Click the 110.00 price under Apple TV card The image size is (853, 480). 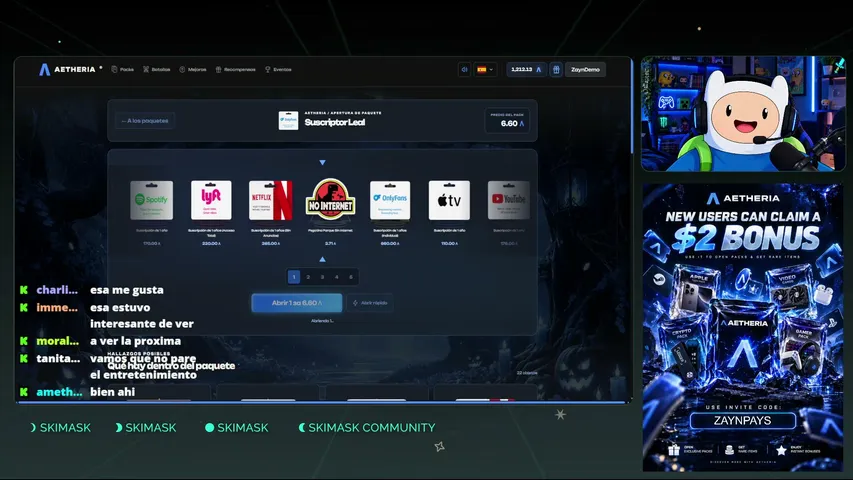click(x=449, y=243)
